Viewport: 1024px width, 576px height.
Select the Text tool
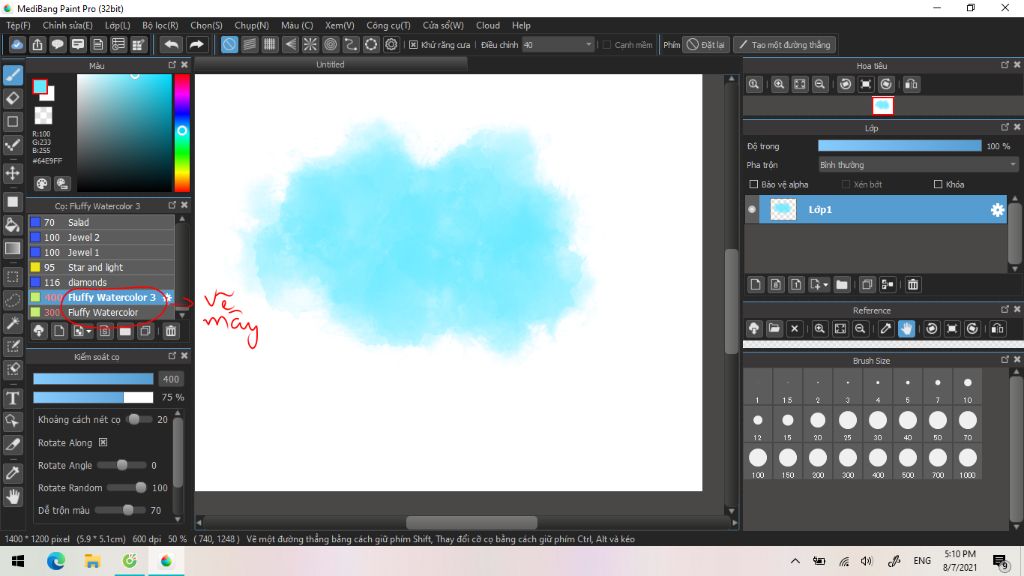[x=13, y=398]
